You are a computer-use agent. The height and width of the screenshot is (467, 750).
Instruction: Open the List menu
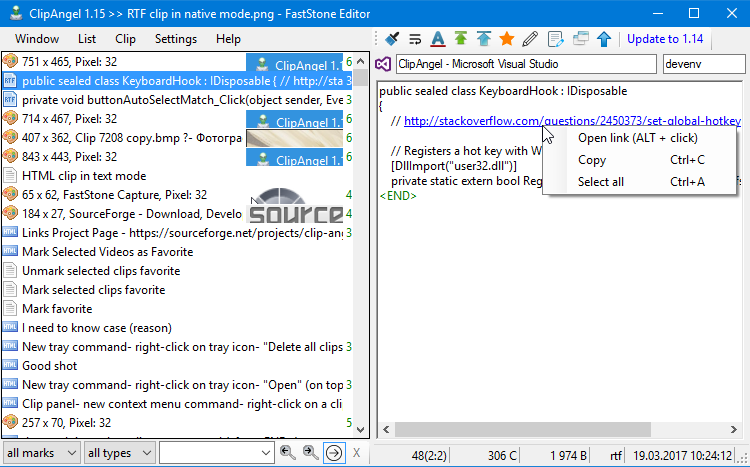click(x=87, y=39)
